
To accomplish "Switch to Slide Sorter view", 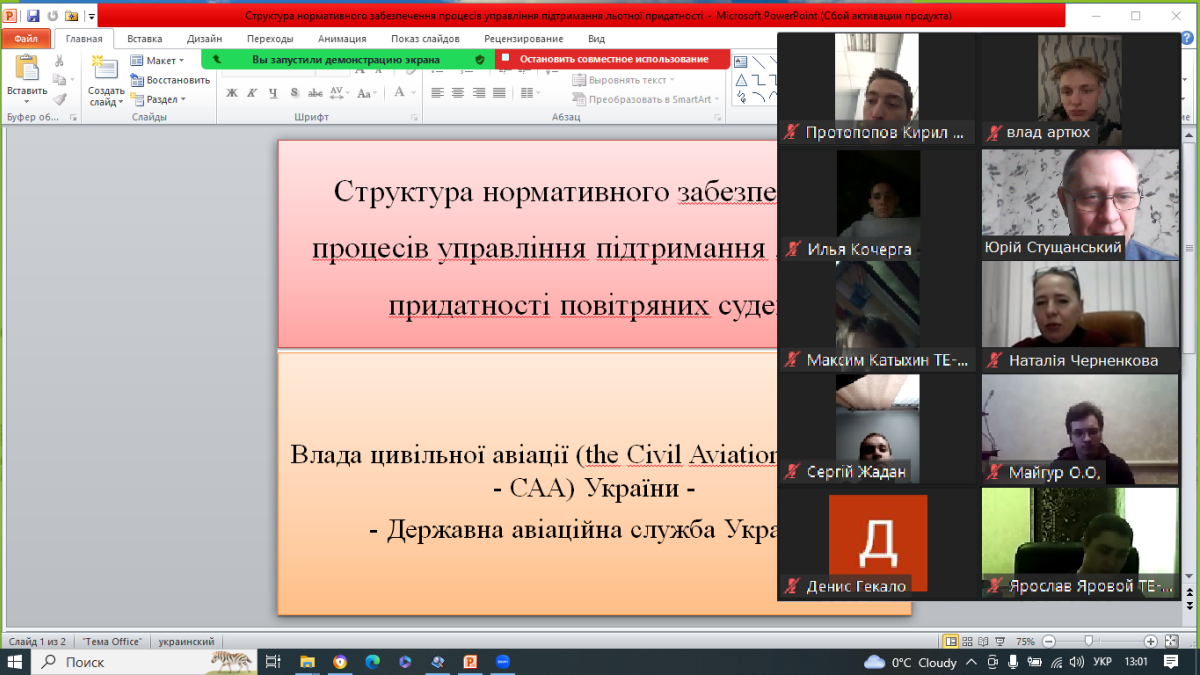I will coord(968,641).
